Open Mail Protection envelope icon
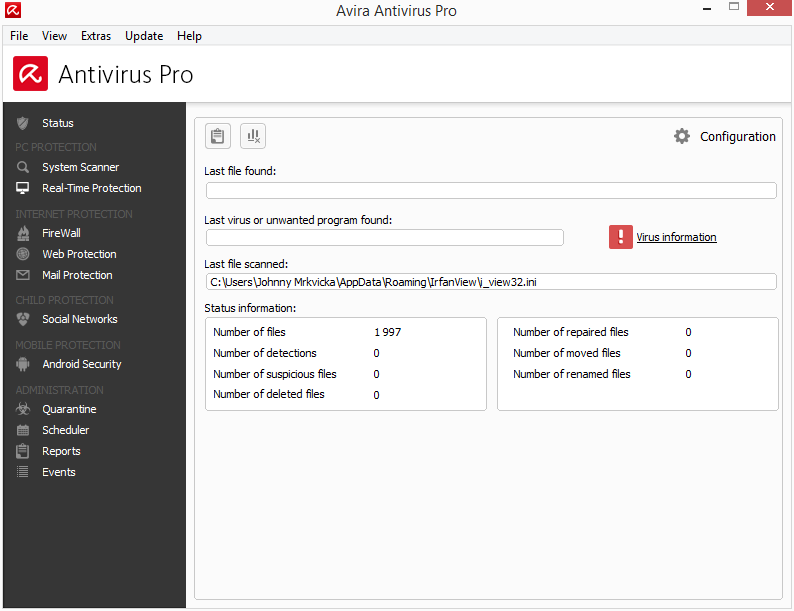 pos(22,275)
